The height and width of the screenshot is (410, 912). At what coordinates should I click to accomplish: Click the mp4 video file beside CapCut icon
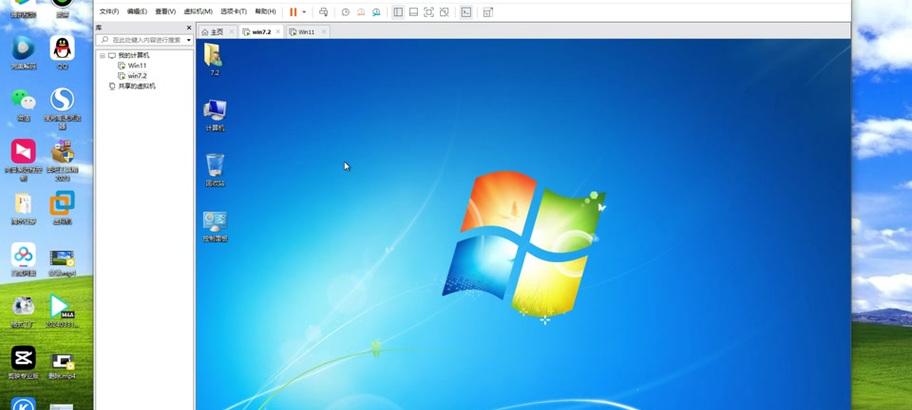[62, 361]
